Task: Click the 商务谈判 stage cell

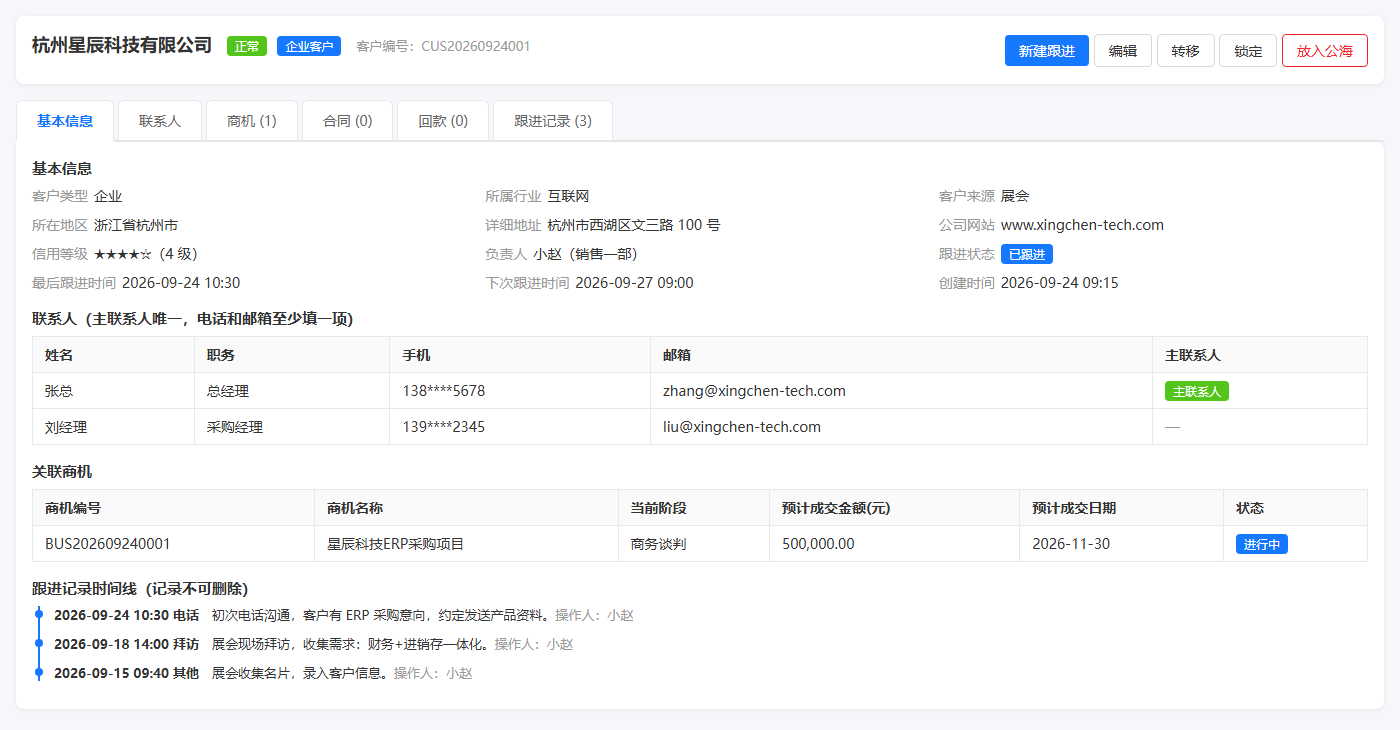Action: 694,544
